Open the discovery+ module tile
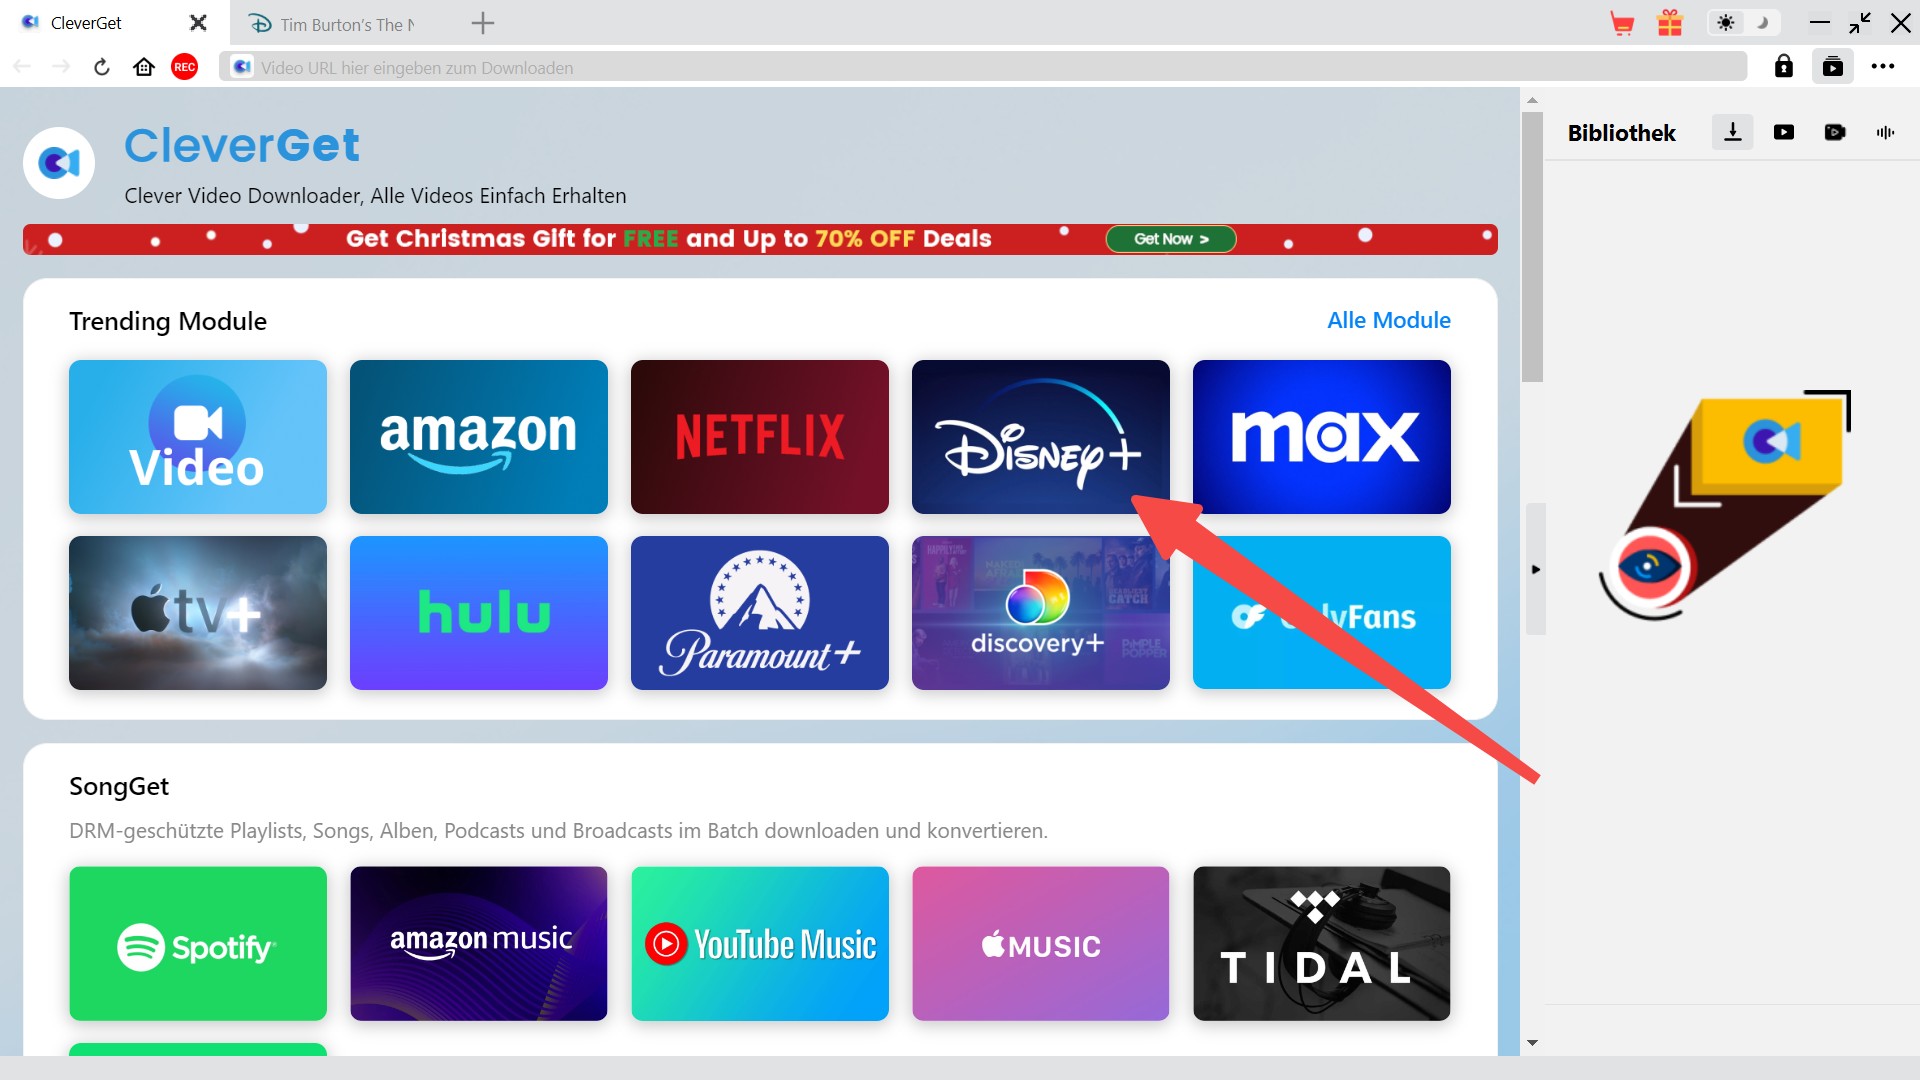Screen dimensions: 1920x1080 click(x=1041, y=613)
